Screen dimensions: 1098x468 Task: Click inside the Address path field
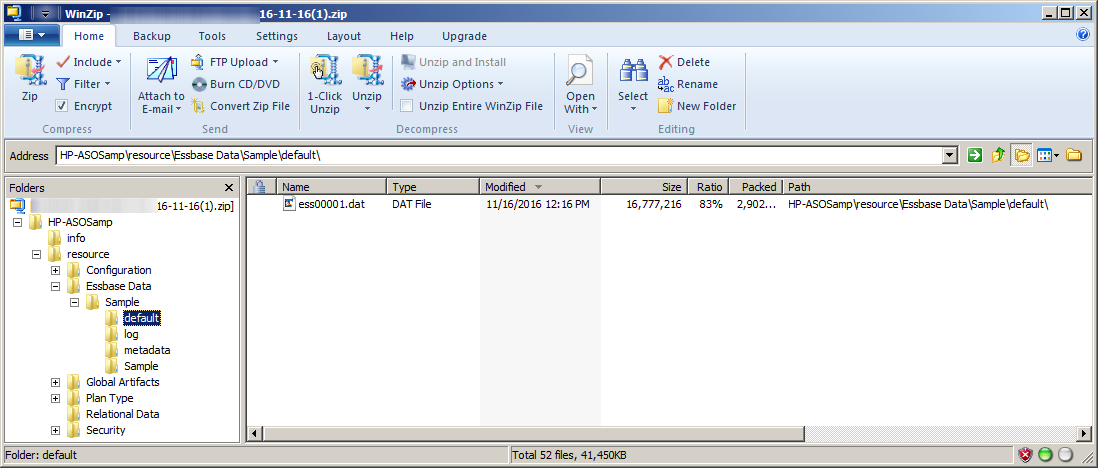click(499, 156)
